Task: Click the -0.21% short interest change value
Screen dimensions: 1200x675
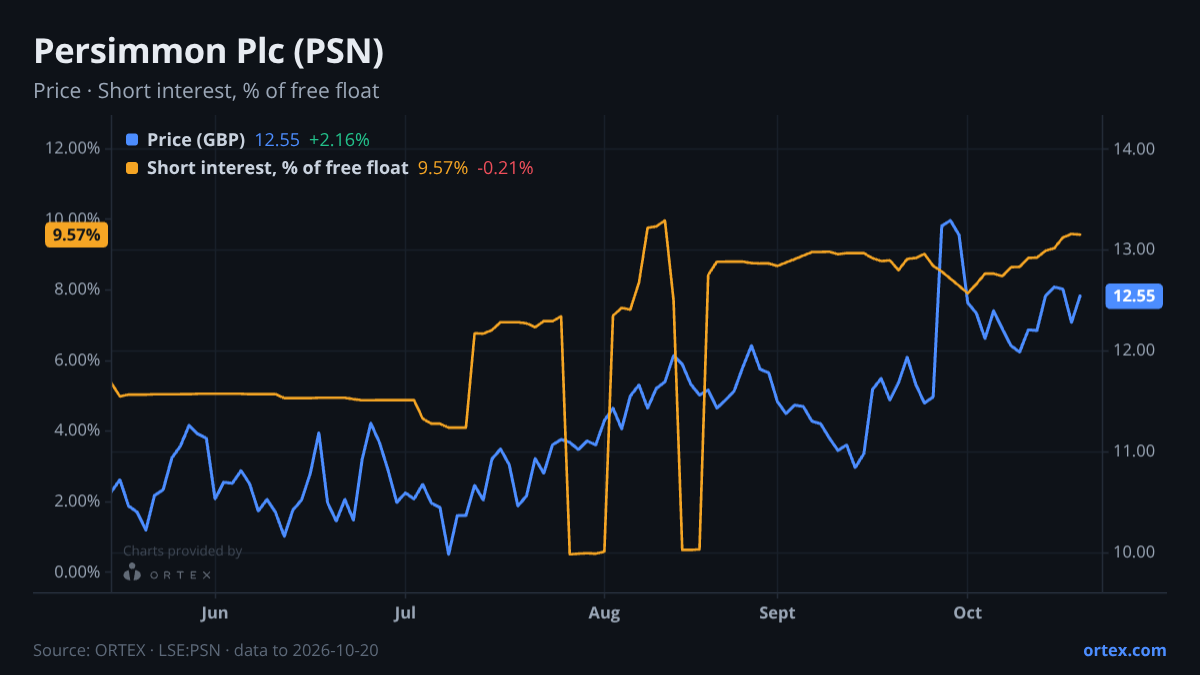Action: 506,168
